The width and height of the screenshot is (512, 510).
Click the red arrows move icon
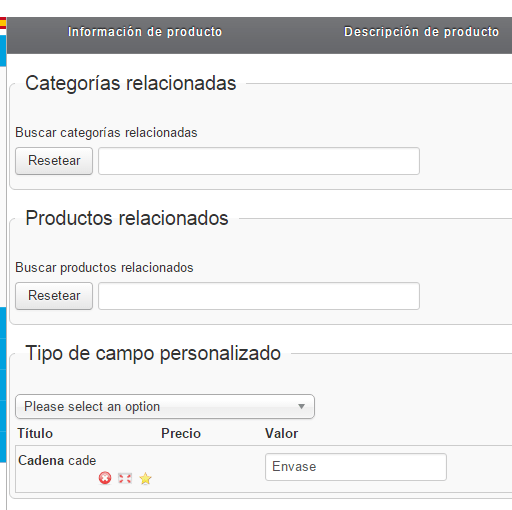(x=125, y=478)
